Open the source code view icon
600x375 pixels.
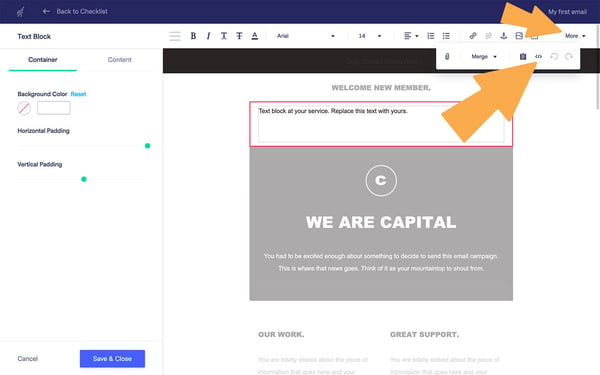click(x=538, y=57)
